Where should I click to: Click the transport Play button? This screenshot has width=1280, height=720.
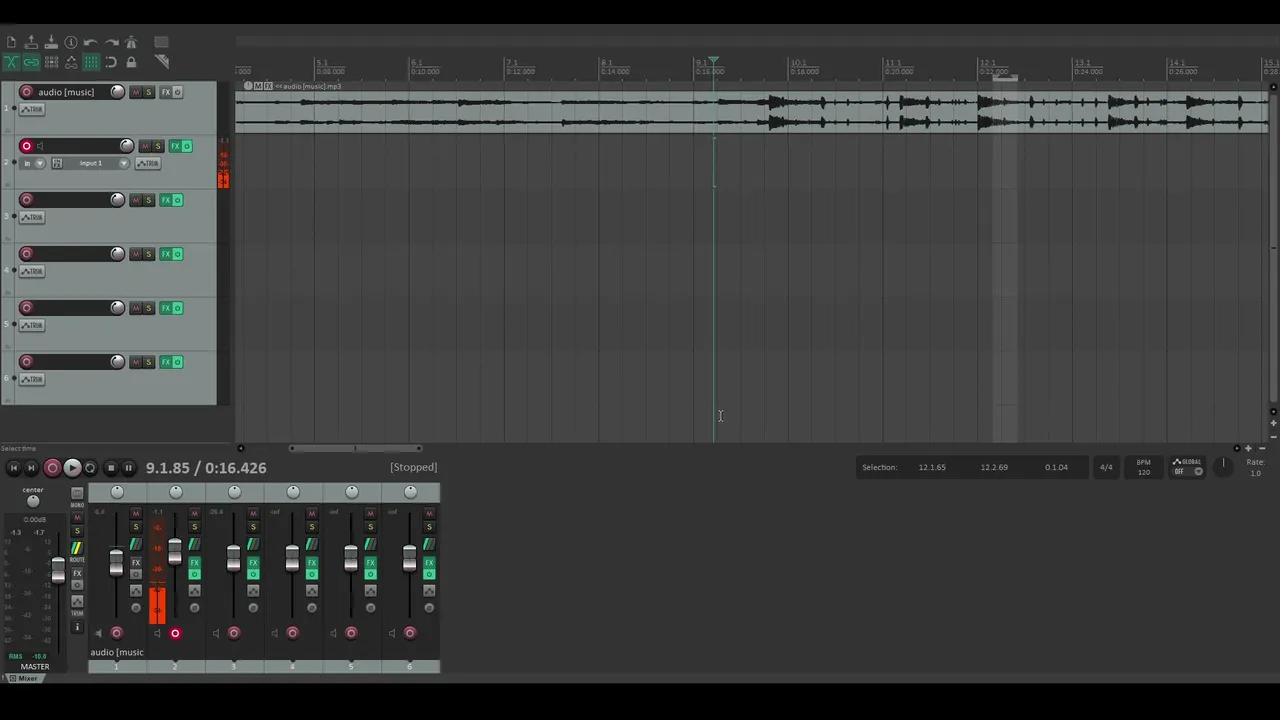pyautogui.click(x=72, y=468)
